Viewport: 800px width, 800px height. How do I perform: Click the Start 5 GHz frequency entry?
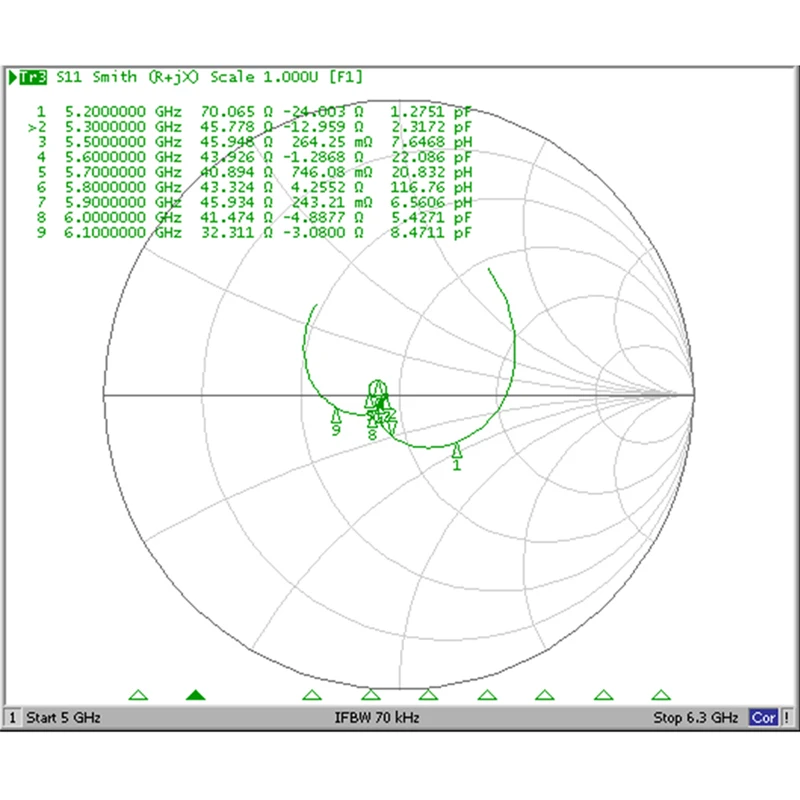[x=63, y=718]
